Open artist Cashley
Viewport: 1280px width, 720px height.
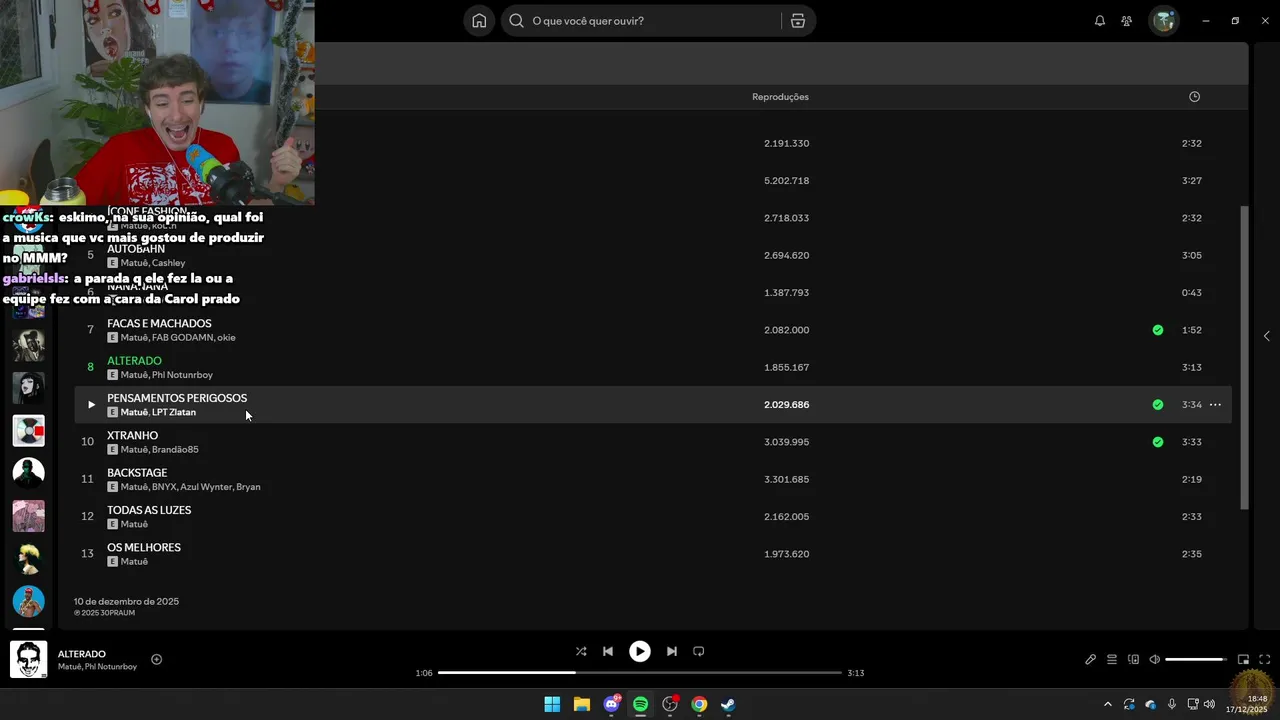[x=168, y=263]
